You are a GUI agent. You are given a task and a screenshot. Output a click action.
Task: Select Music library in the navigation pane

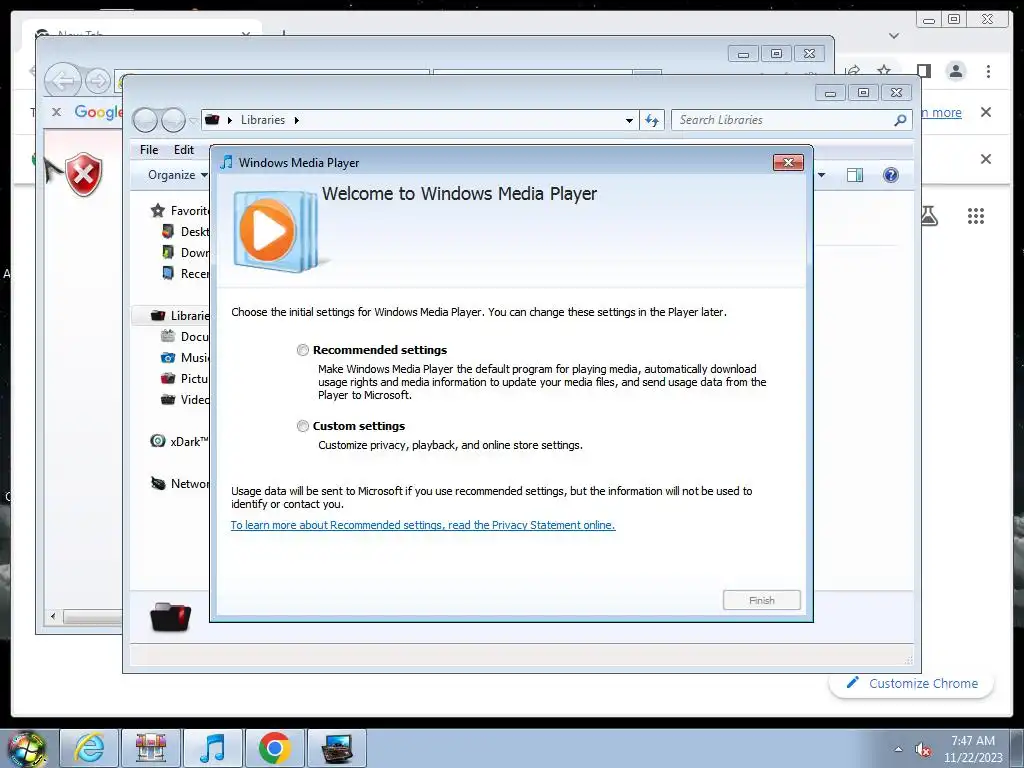point(185,357)
